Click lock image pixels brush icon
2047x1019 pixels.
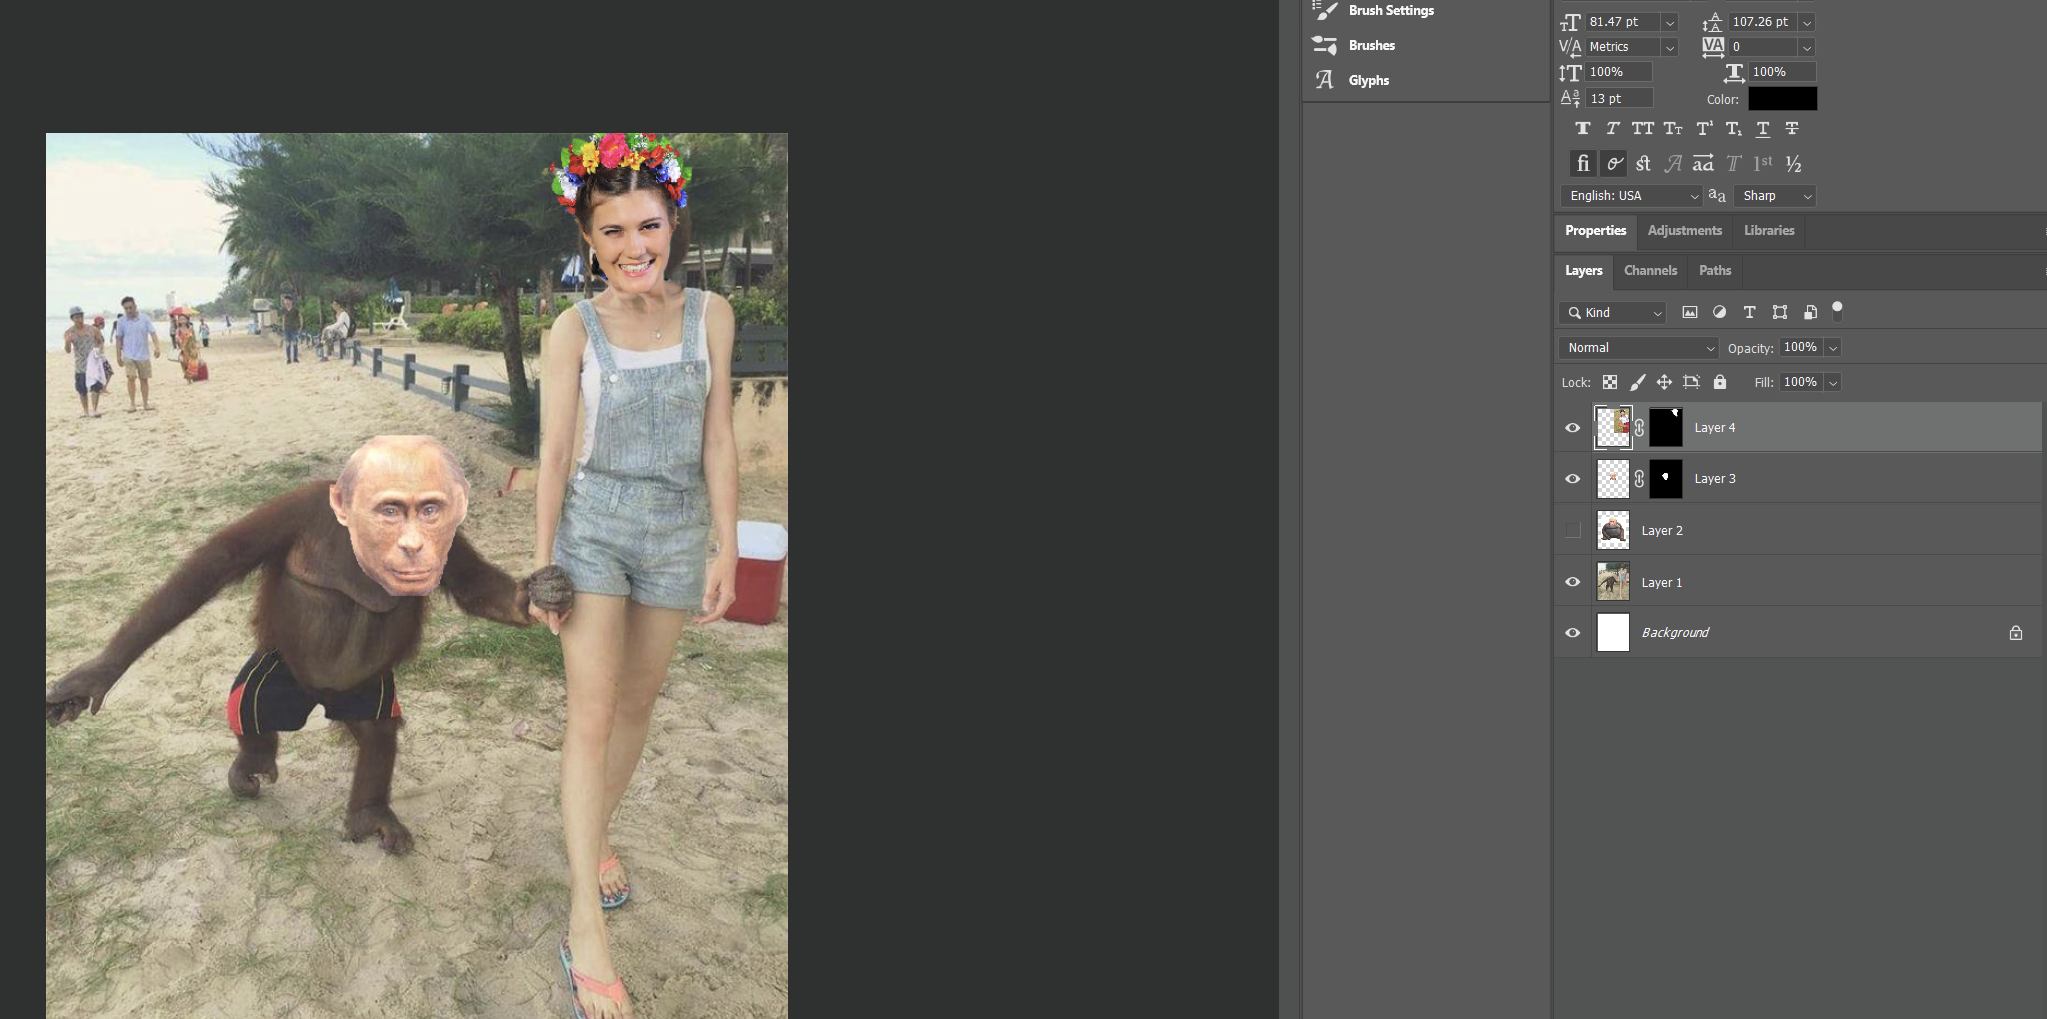(1637, 382)
